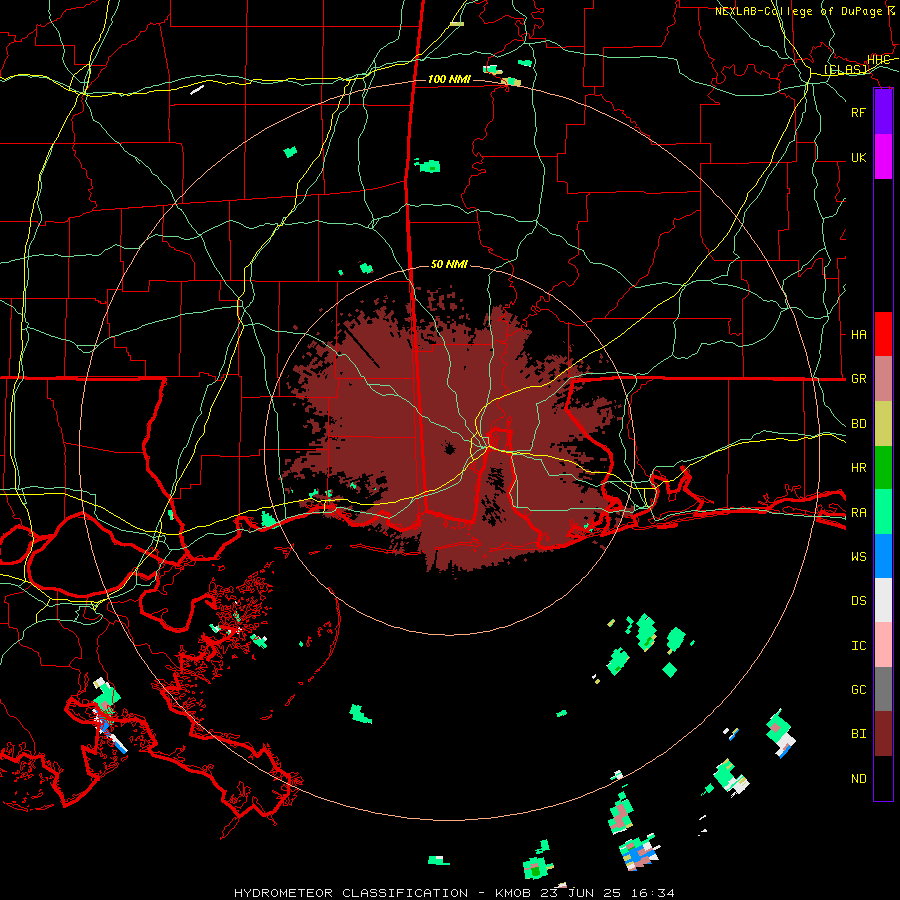Screen dimensions: 900x900
Task: Click the ND legend label
Action: (x=859, y=778)
